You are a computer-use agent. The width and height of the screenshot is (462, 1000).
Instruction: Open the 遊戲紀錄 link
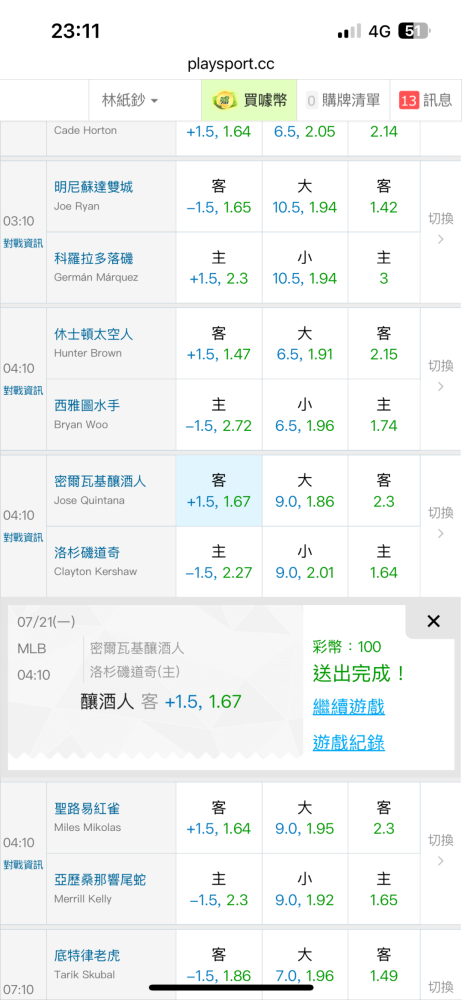pos(348,743)
